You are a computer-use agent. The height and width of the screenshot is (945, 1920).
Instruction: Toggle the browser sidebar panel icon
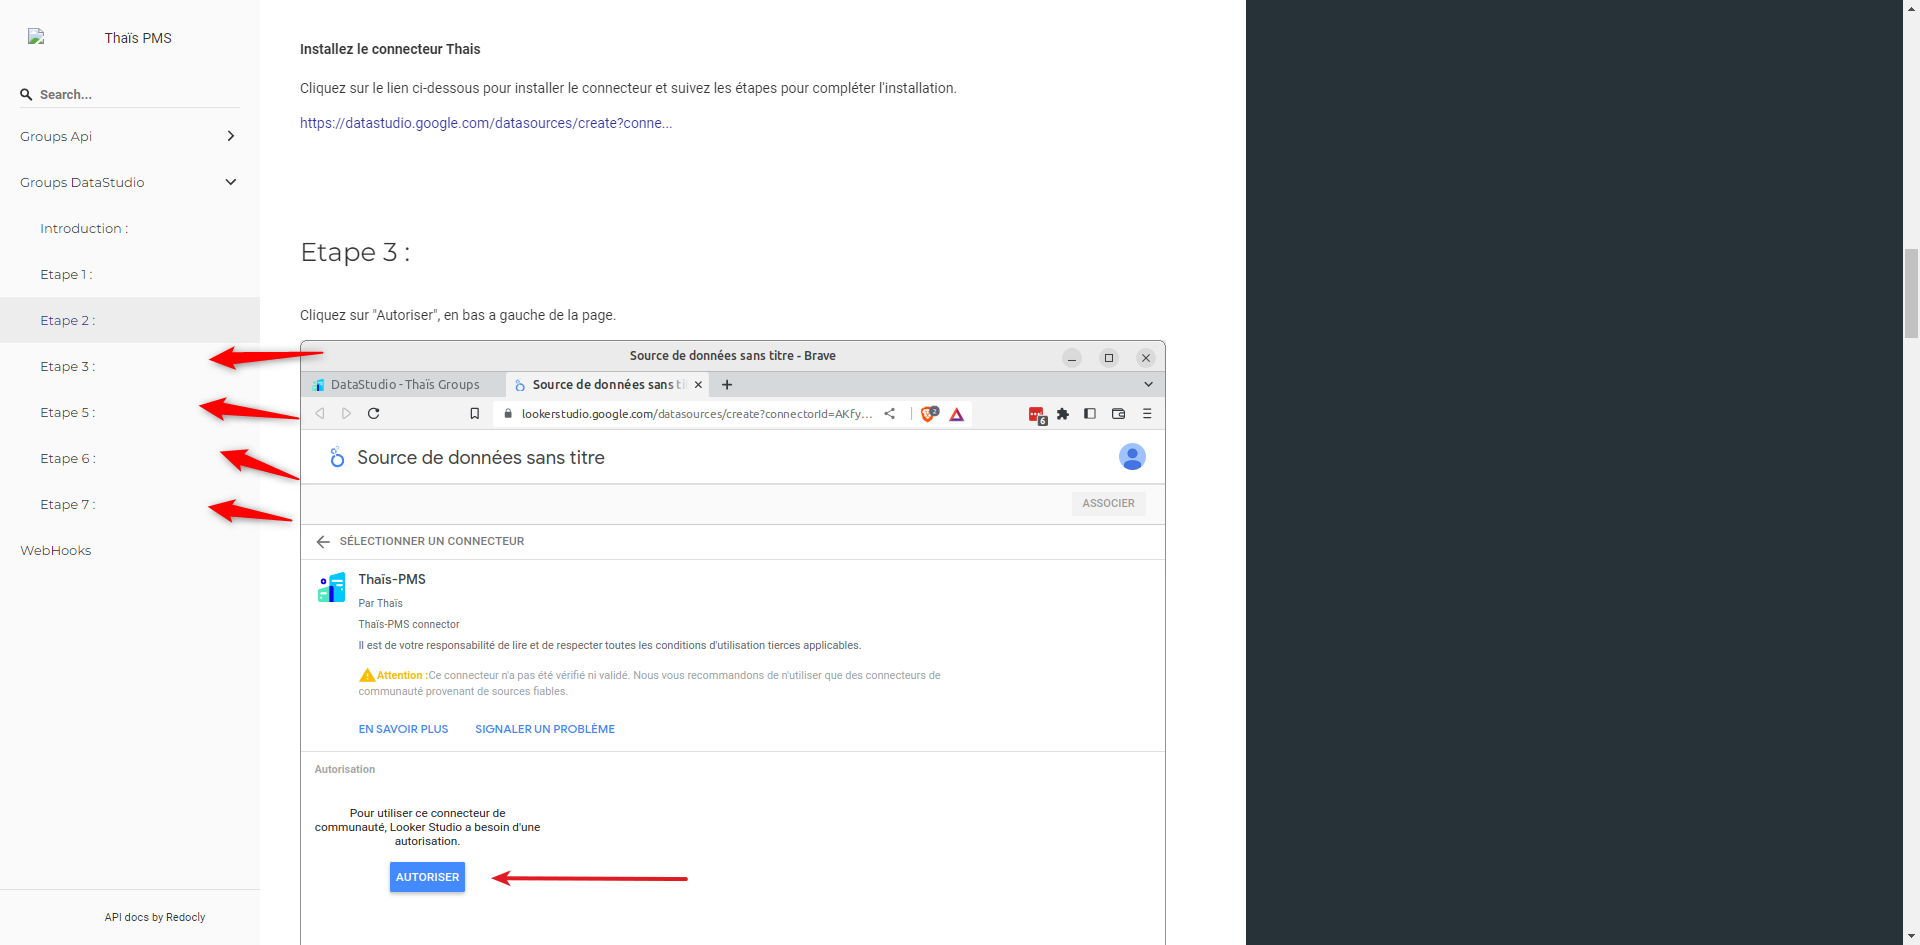1090,413
